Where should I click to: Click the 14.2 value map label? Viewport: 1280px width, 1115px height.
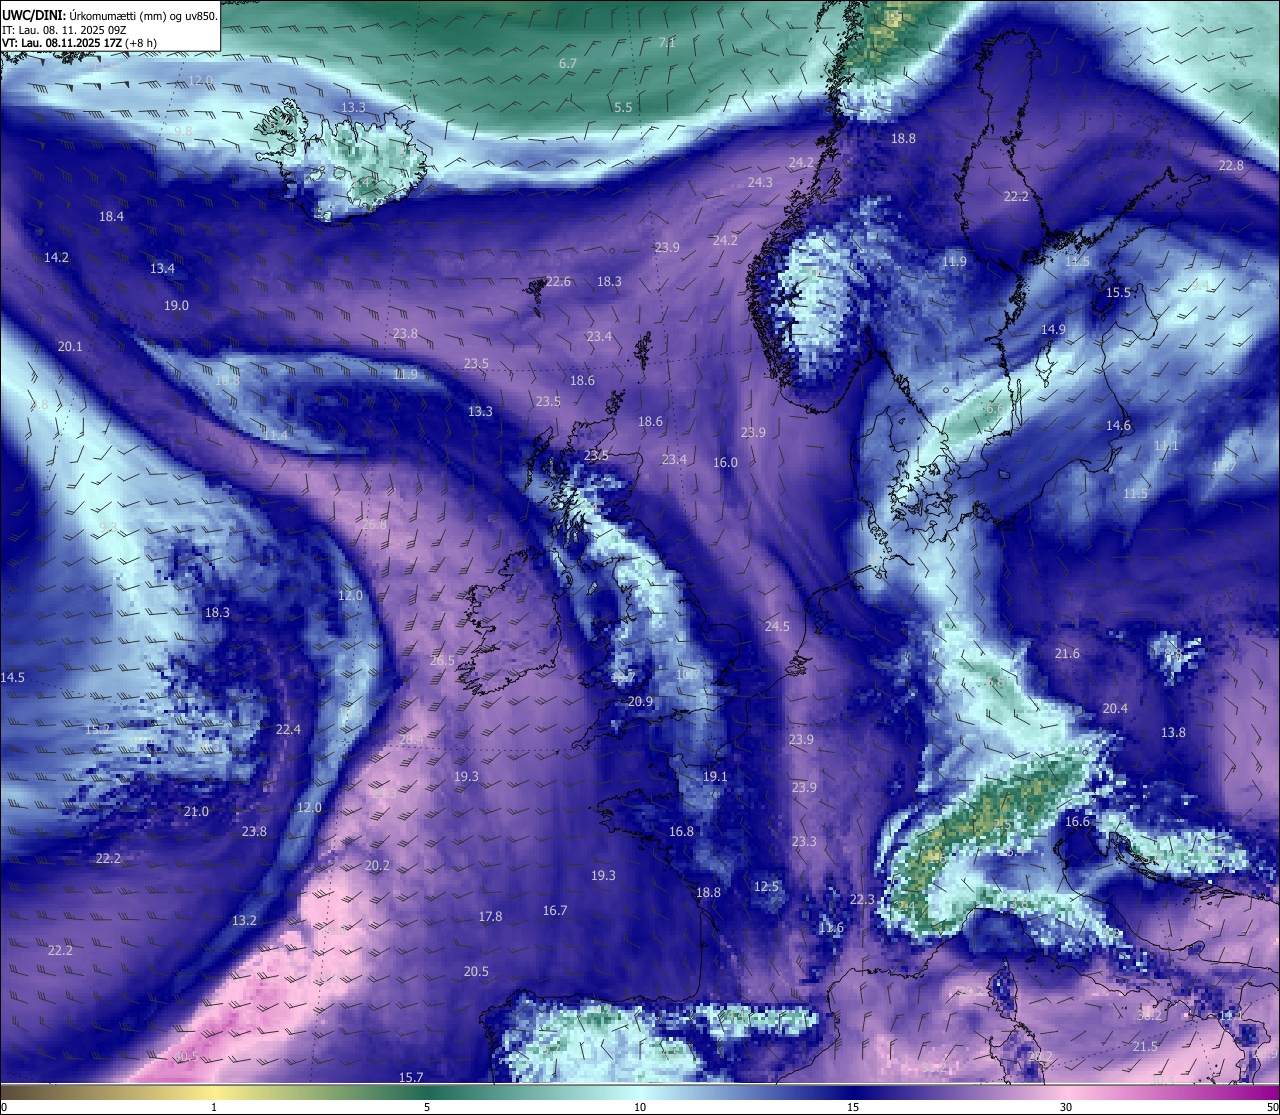pyautogui.click(x=56, y=257)
